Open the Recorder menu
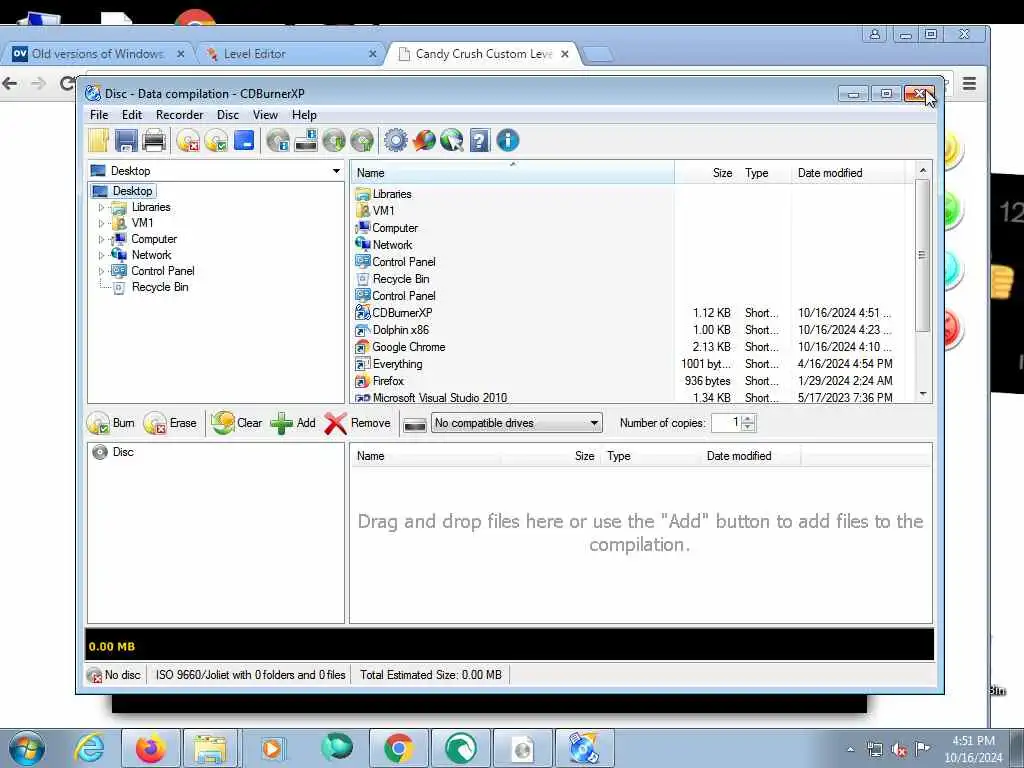The height and width of the screenshot is (768, 1024). coord(180,115)
